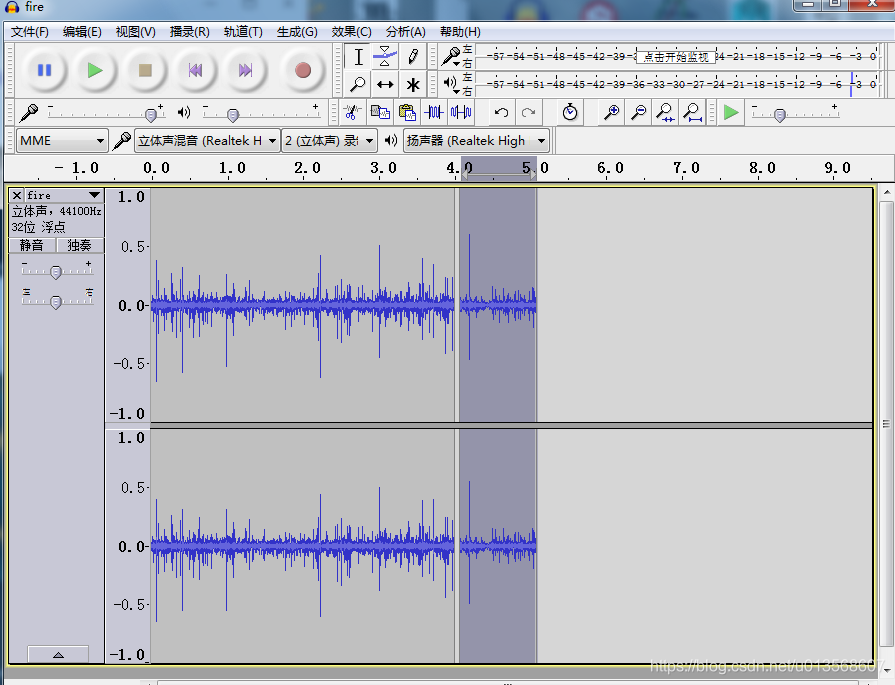
Task: Mute the fire track
Action: coord(32,245)
